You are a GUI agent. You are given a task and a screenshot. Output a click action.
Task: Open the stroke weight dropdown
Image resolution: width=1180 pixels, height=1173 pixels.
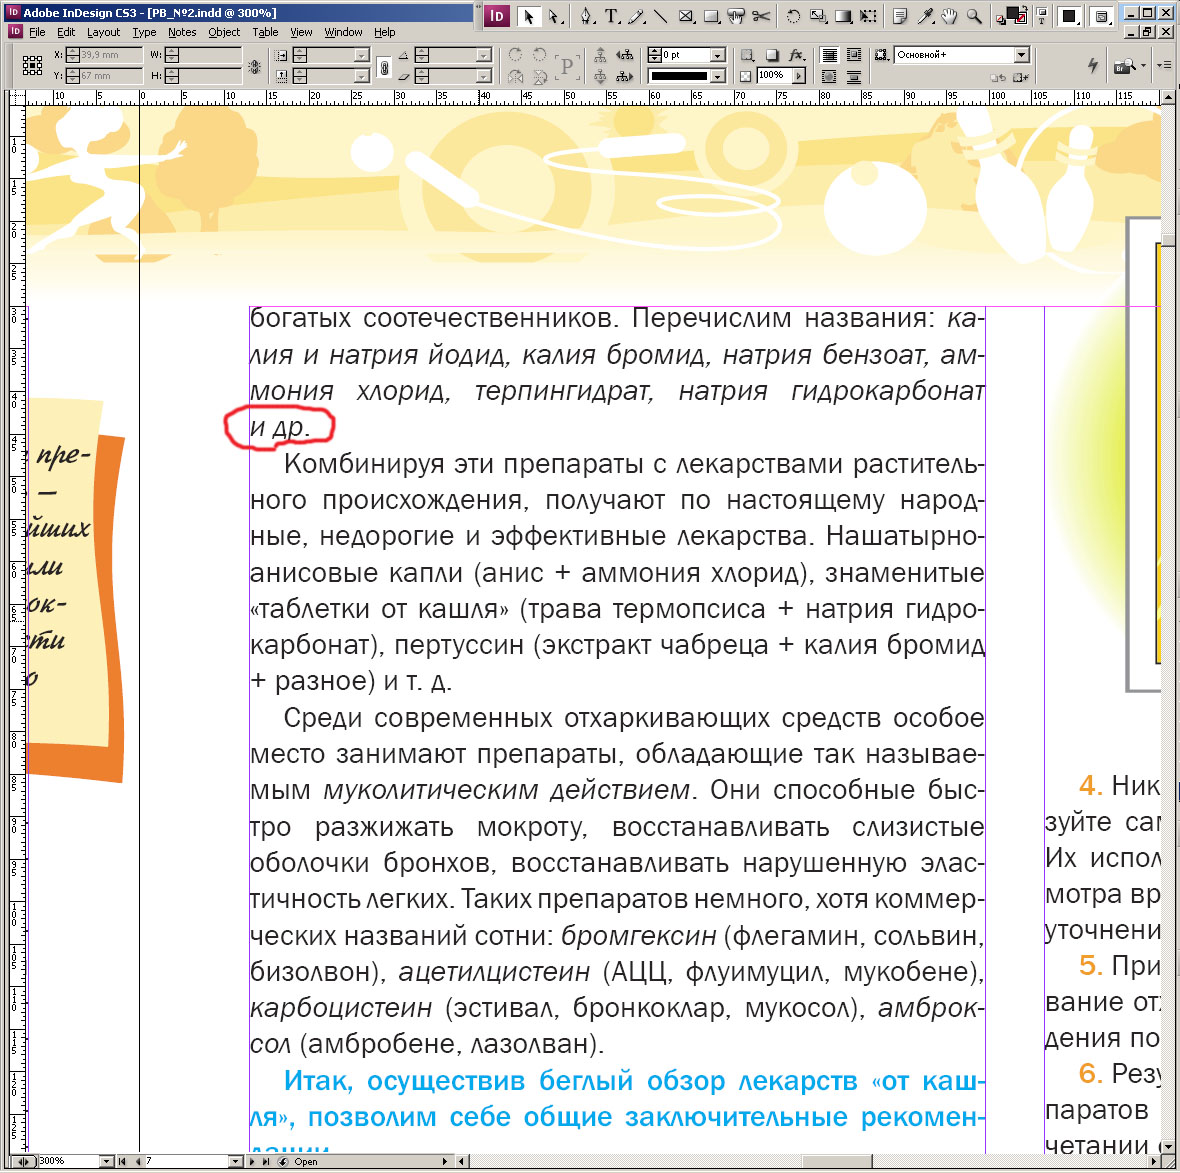click(717, 55)
